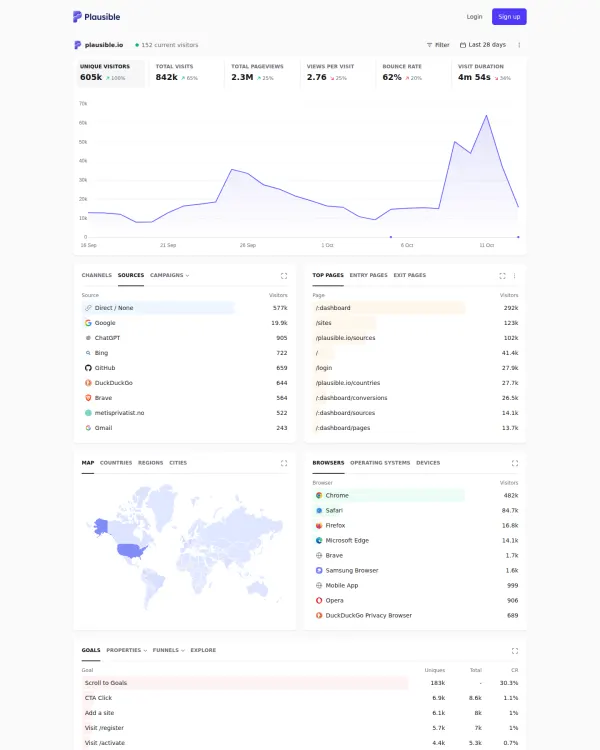Expand the Sources panel to full screen

pos(284,276)
